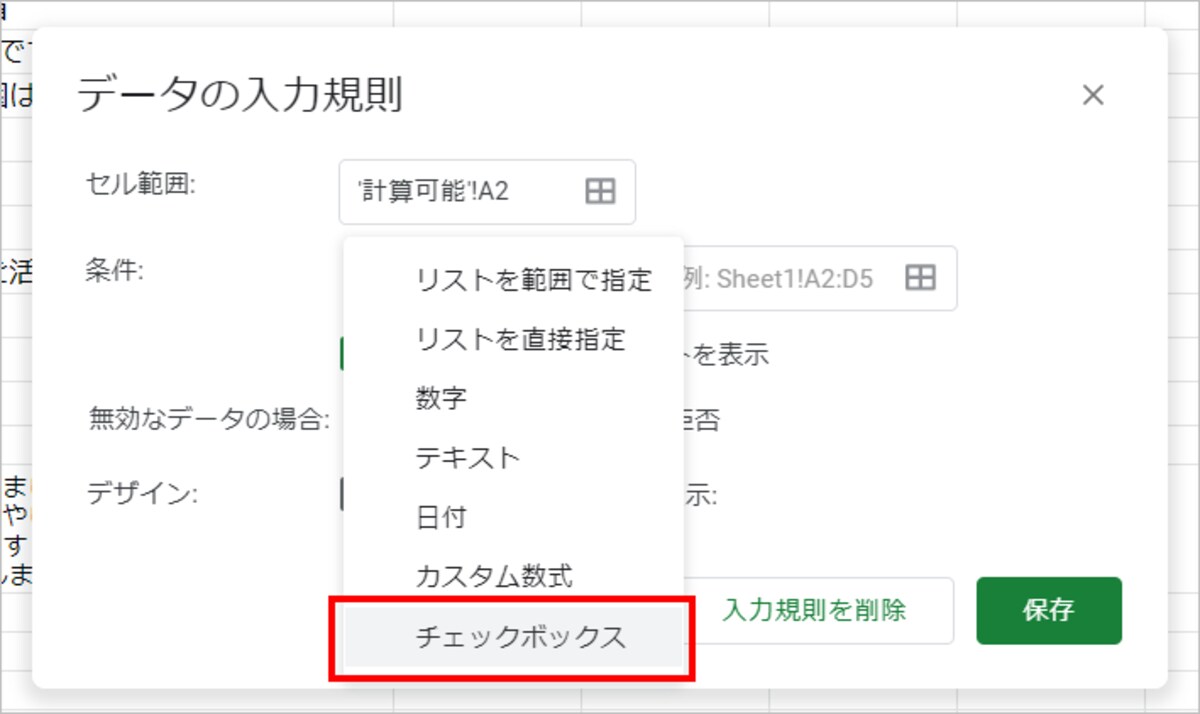Select 日付 condition option
This screenshot has height=714, width=1200.
point(513,518)
